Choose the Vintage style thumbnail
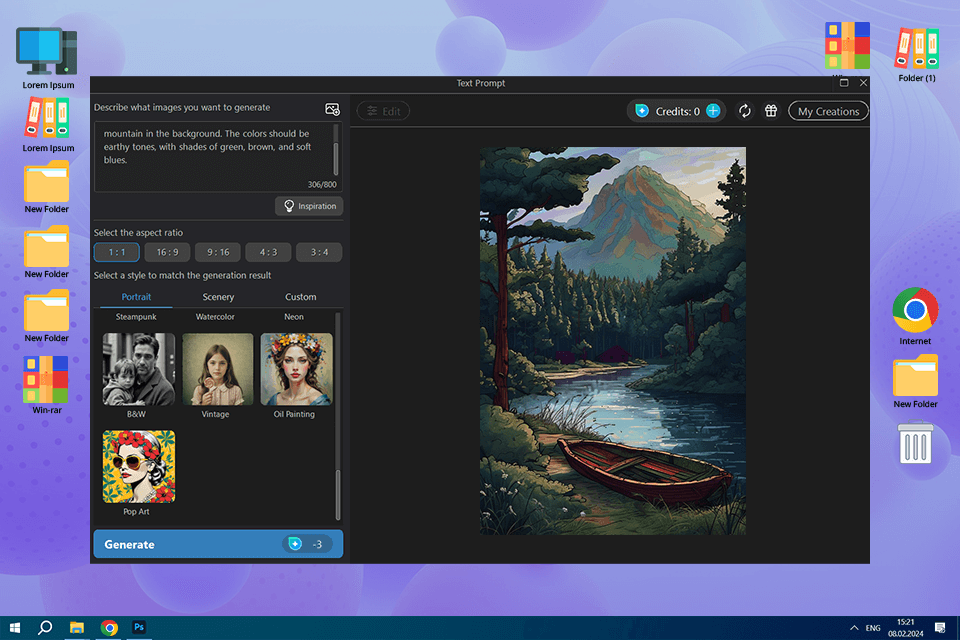960x640 pixels. tap(217, 369)
